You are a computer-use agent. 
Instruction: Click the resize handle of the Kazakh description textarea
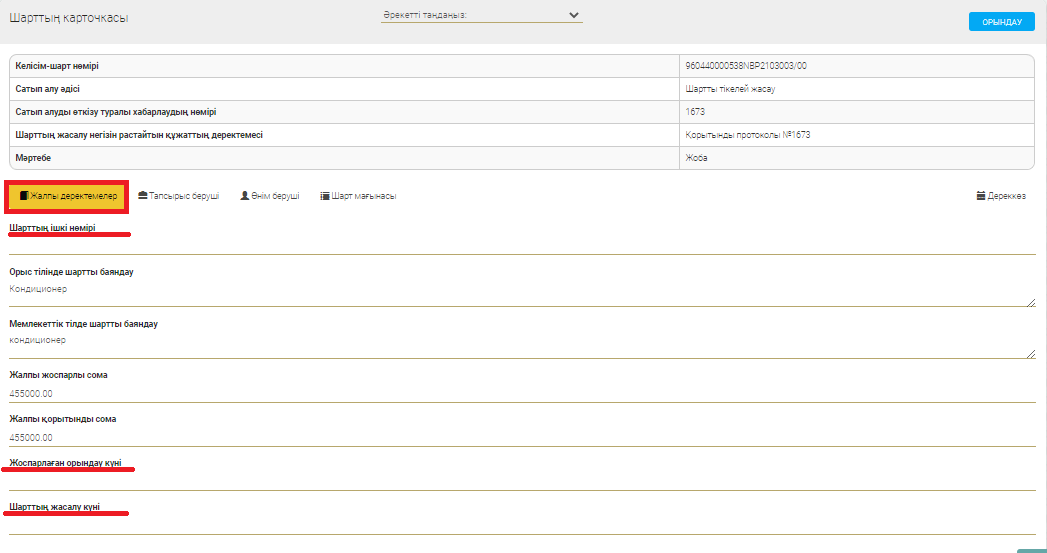[1030, 352]
